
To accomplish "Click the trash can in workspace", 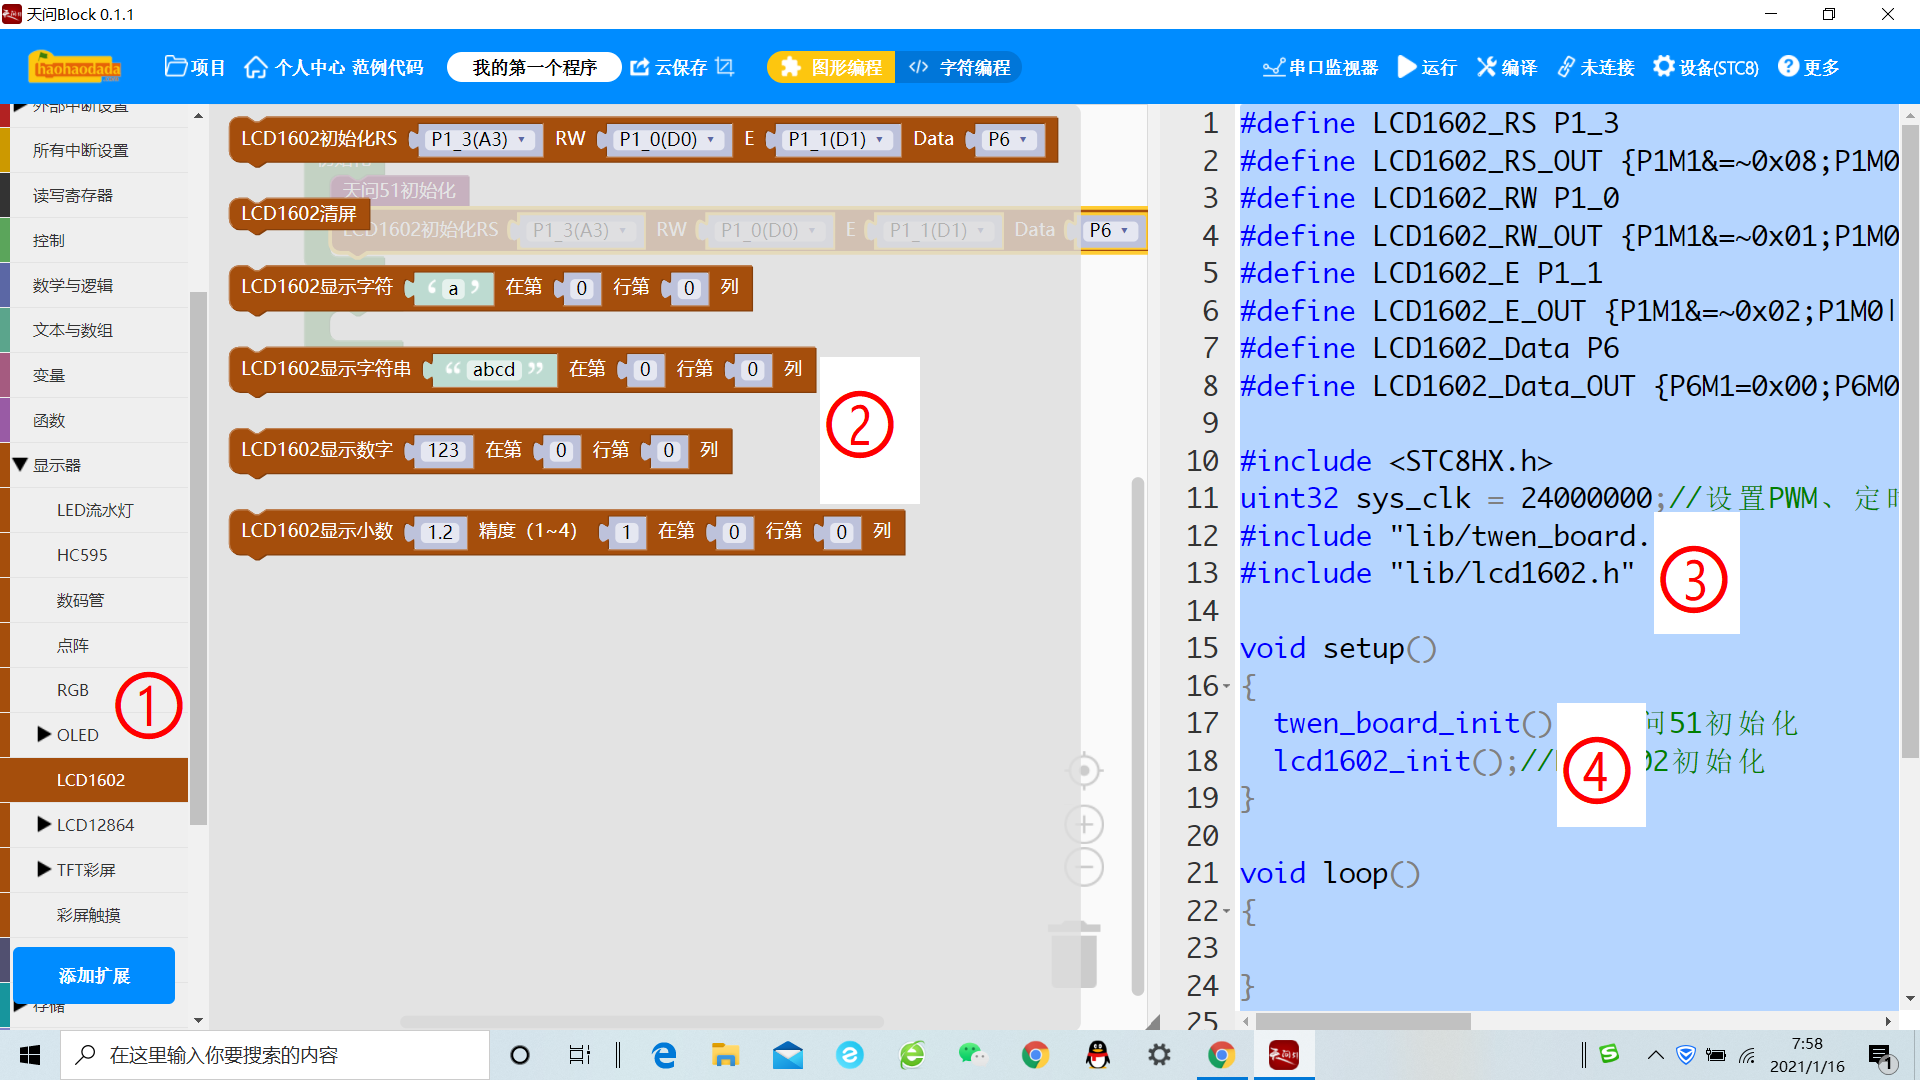I will 1074,955.
